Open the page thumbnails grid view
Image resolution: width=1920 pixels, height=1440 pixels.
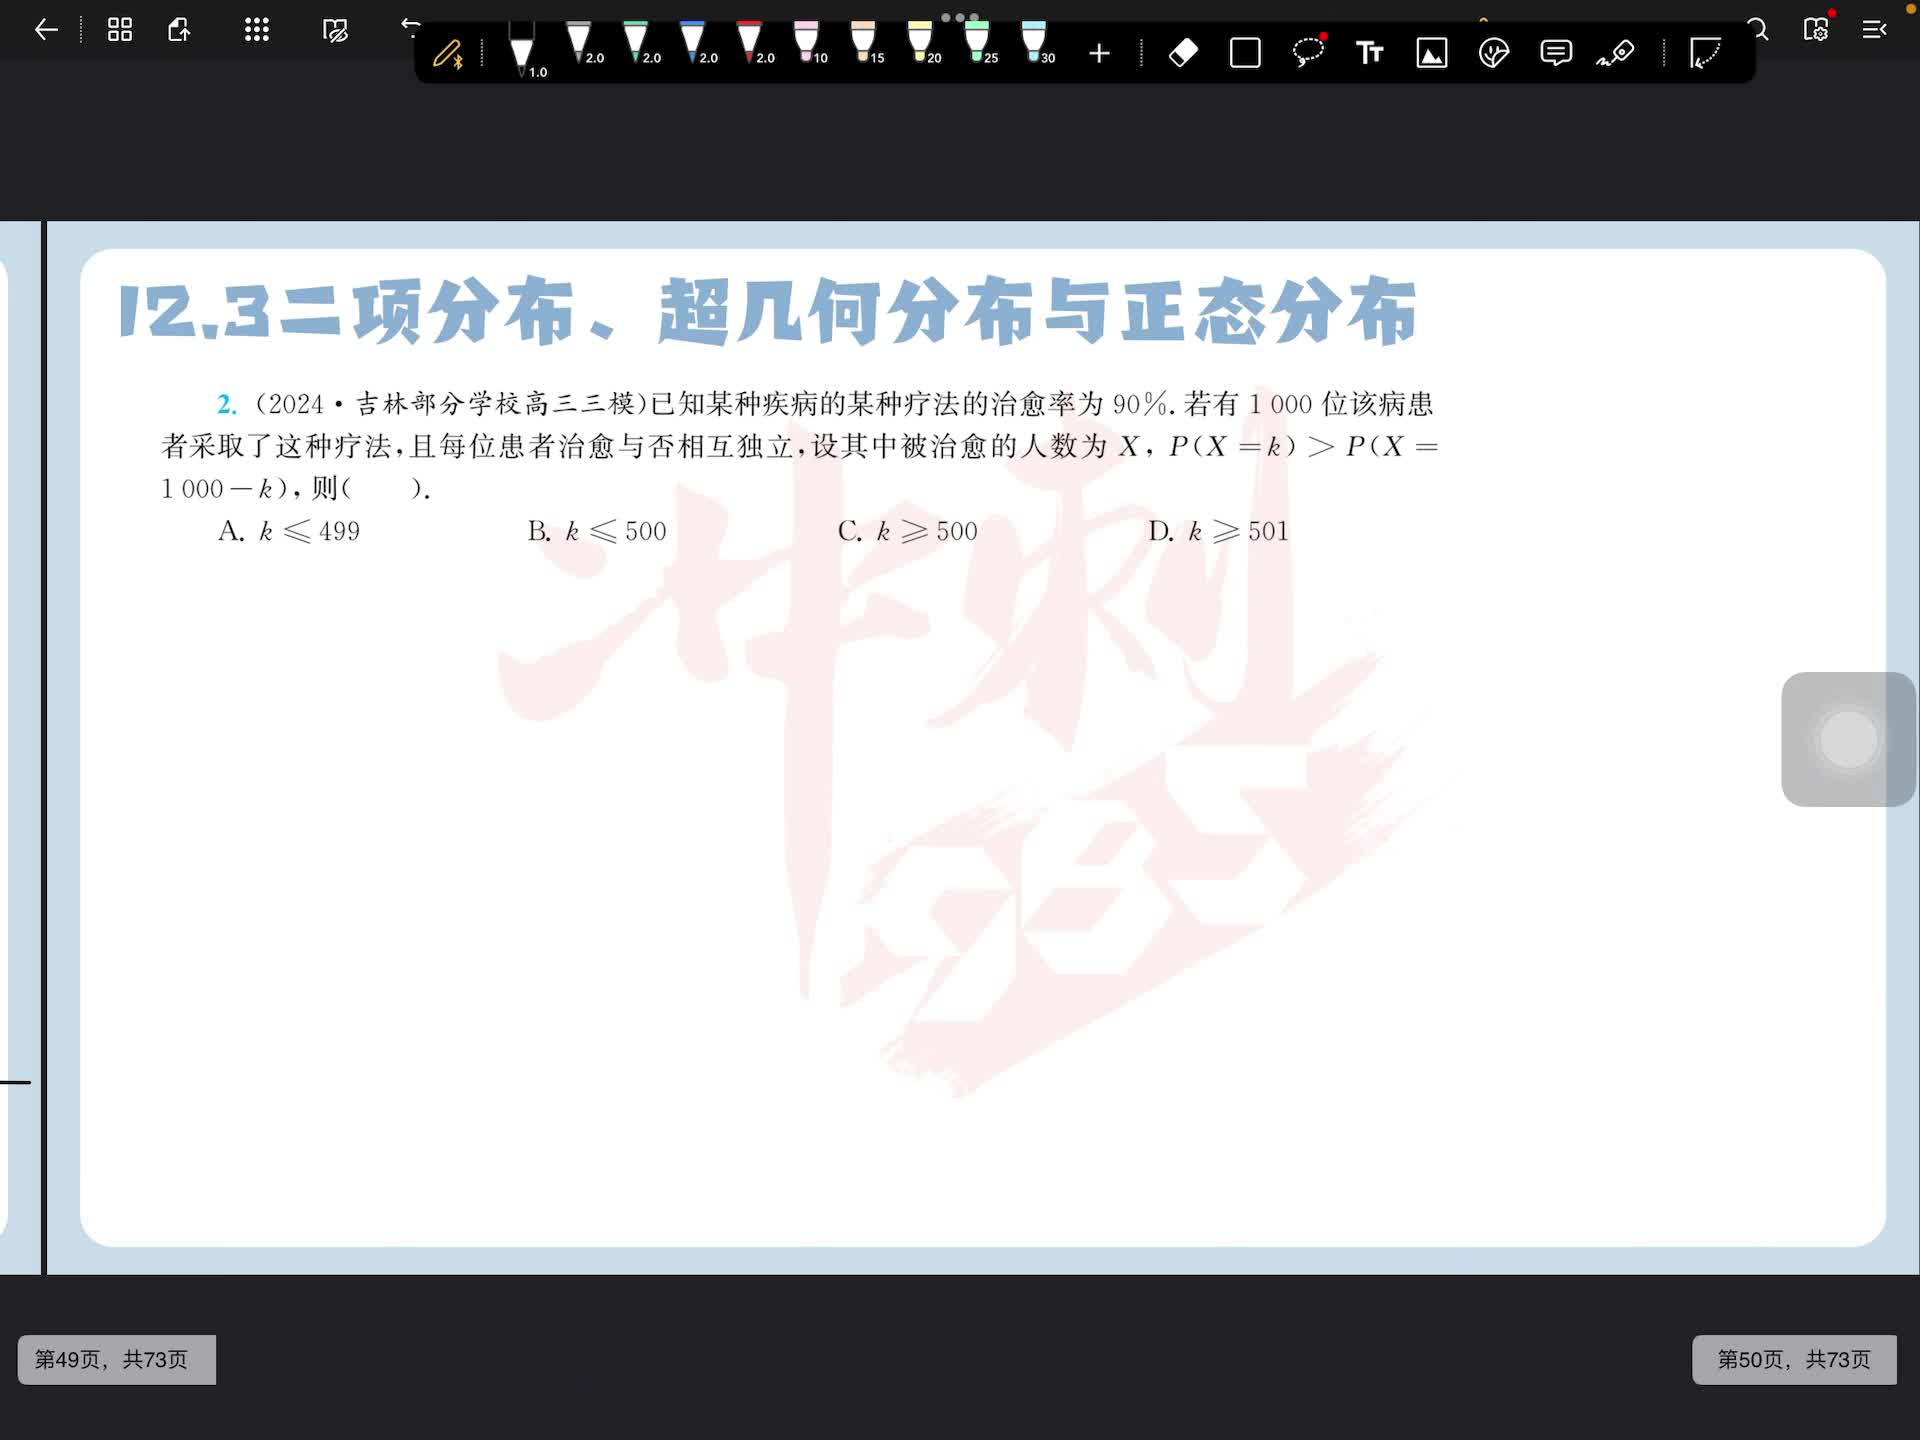coord(120,30)
